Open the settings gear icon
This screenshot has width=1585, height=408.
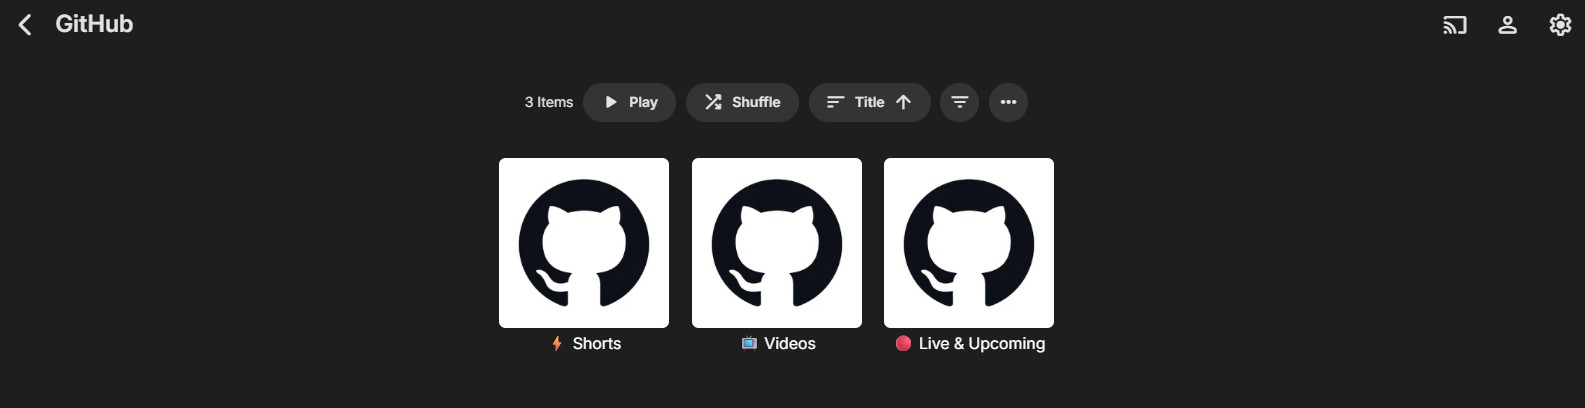(1560, 25)
